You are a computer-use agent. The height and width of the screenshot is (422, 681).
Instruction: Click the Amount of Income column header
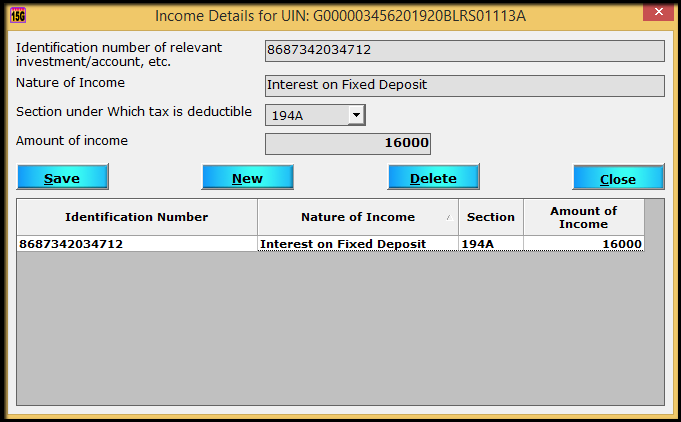(x=584, y=217)
